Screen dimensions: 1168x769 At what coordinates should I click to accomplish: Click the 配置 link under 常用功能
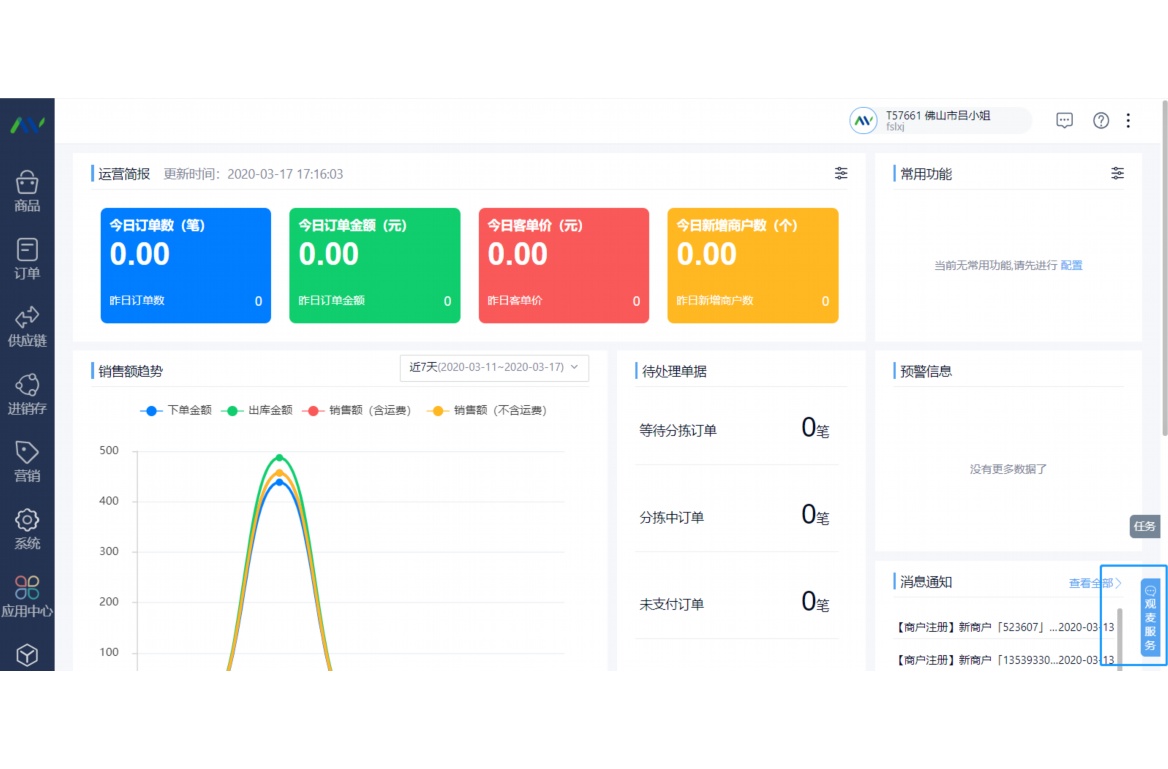pyautogui.click(x=1071, y=266)
